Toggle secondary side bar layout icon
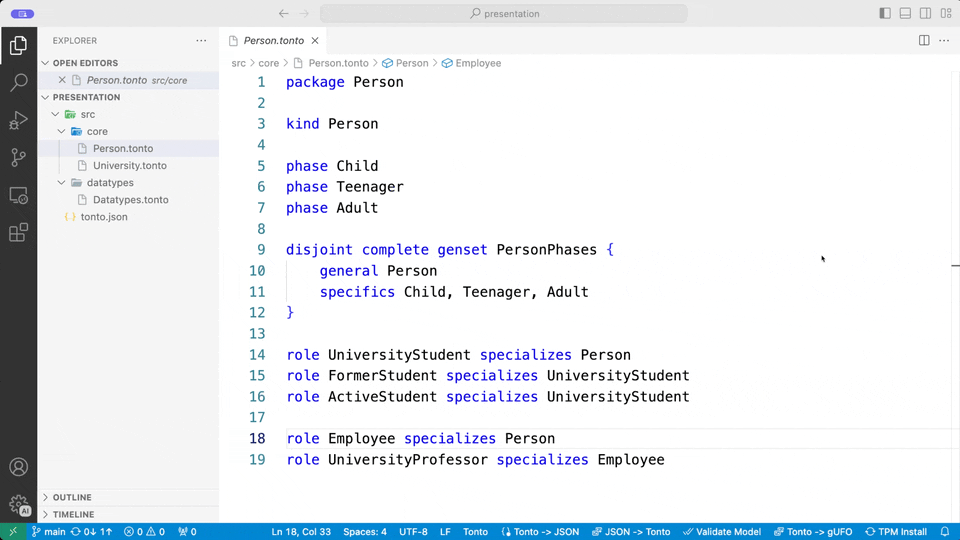The width and height of the screenshot is (960, 540). [925, 13]
